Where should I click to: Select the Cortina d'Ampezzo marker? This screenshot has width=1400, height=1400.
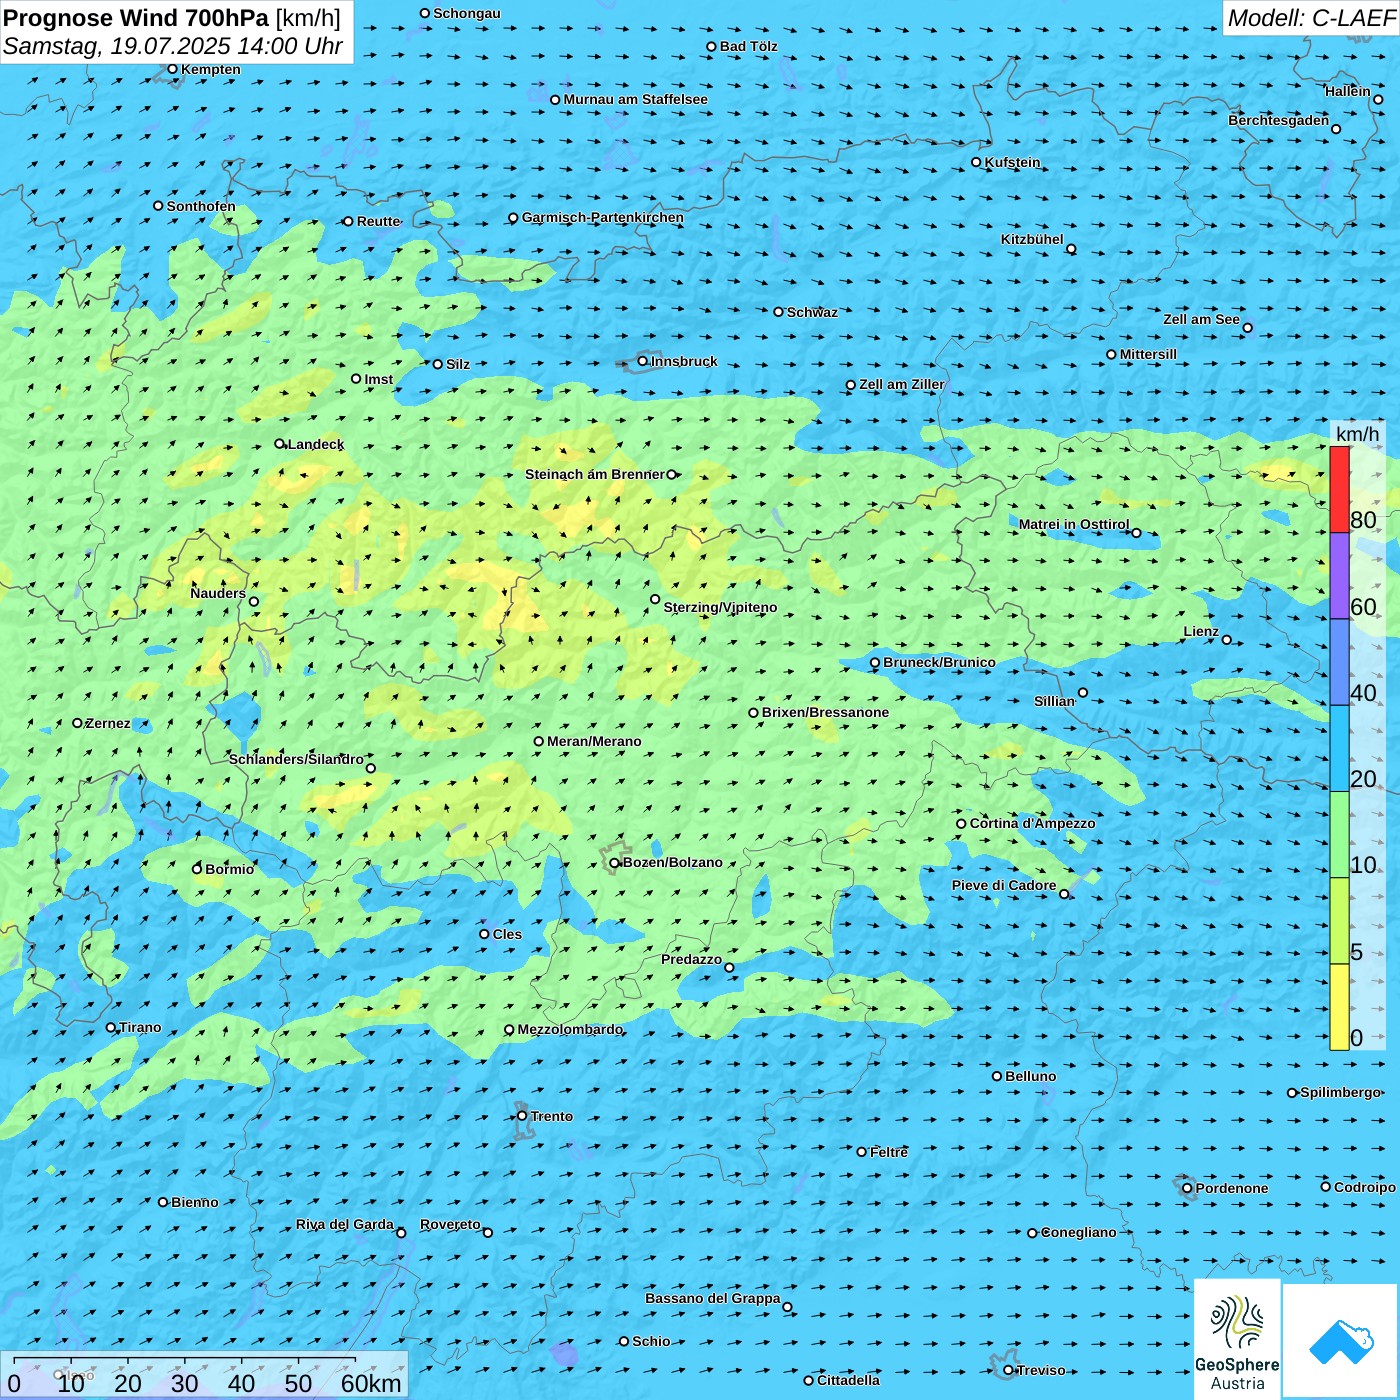(x=962, y=824)
